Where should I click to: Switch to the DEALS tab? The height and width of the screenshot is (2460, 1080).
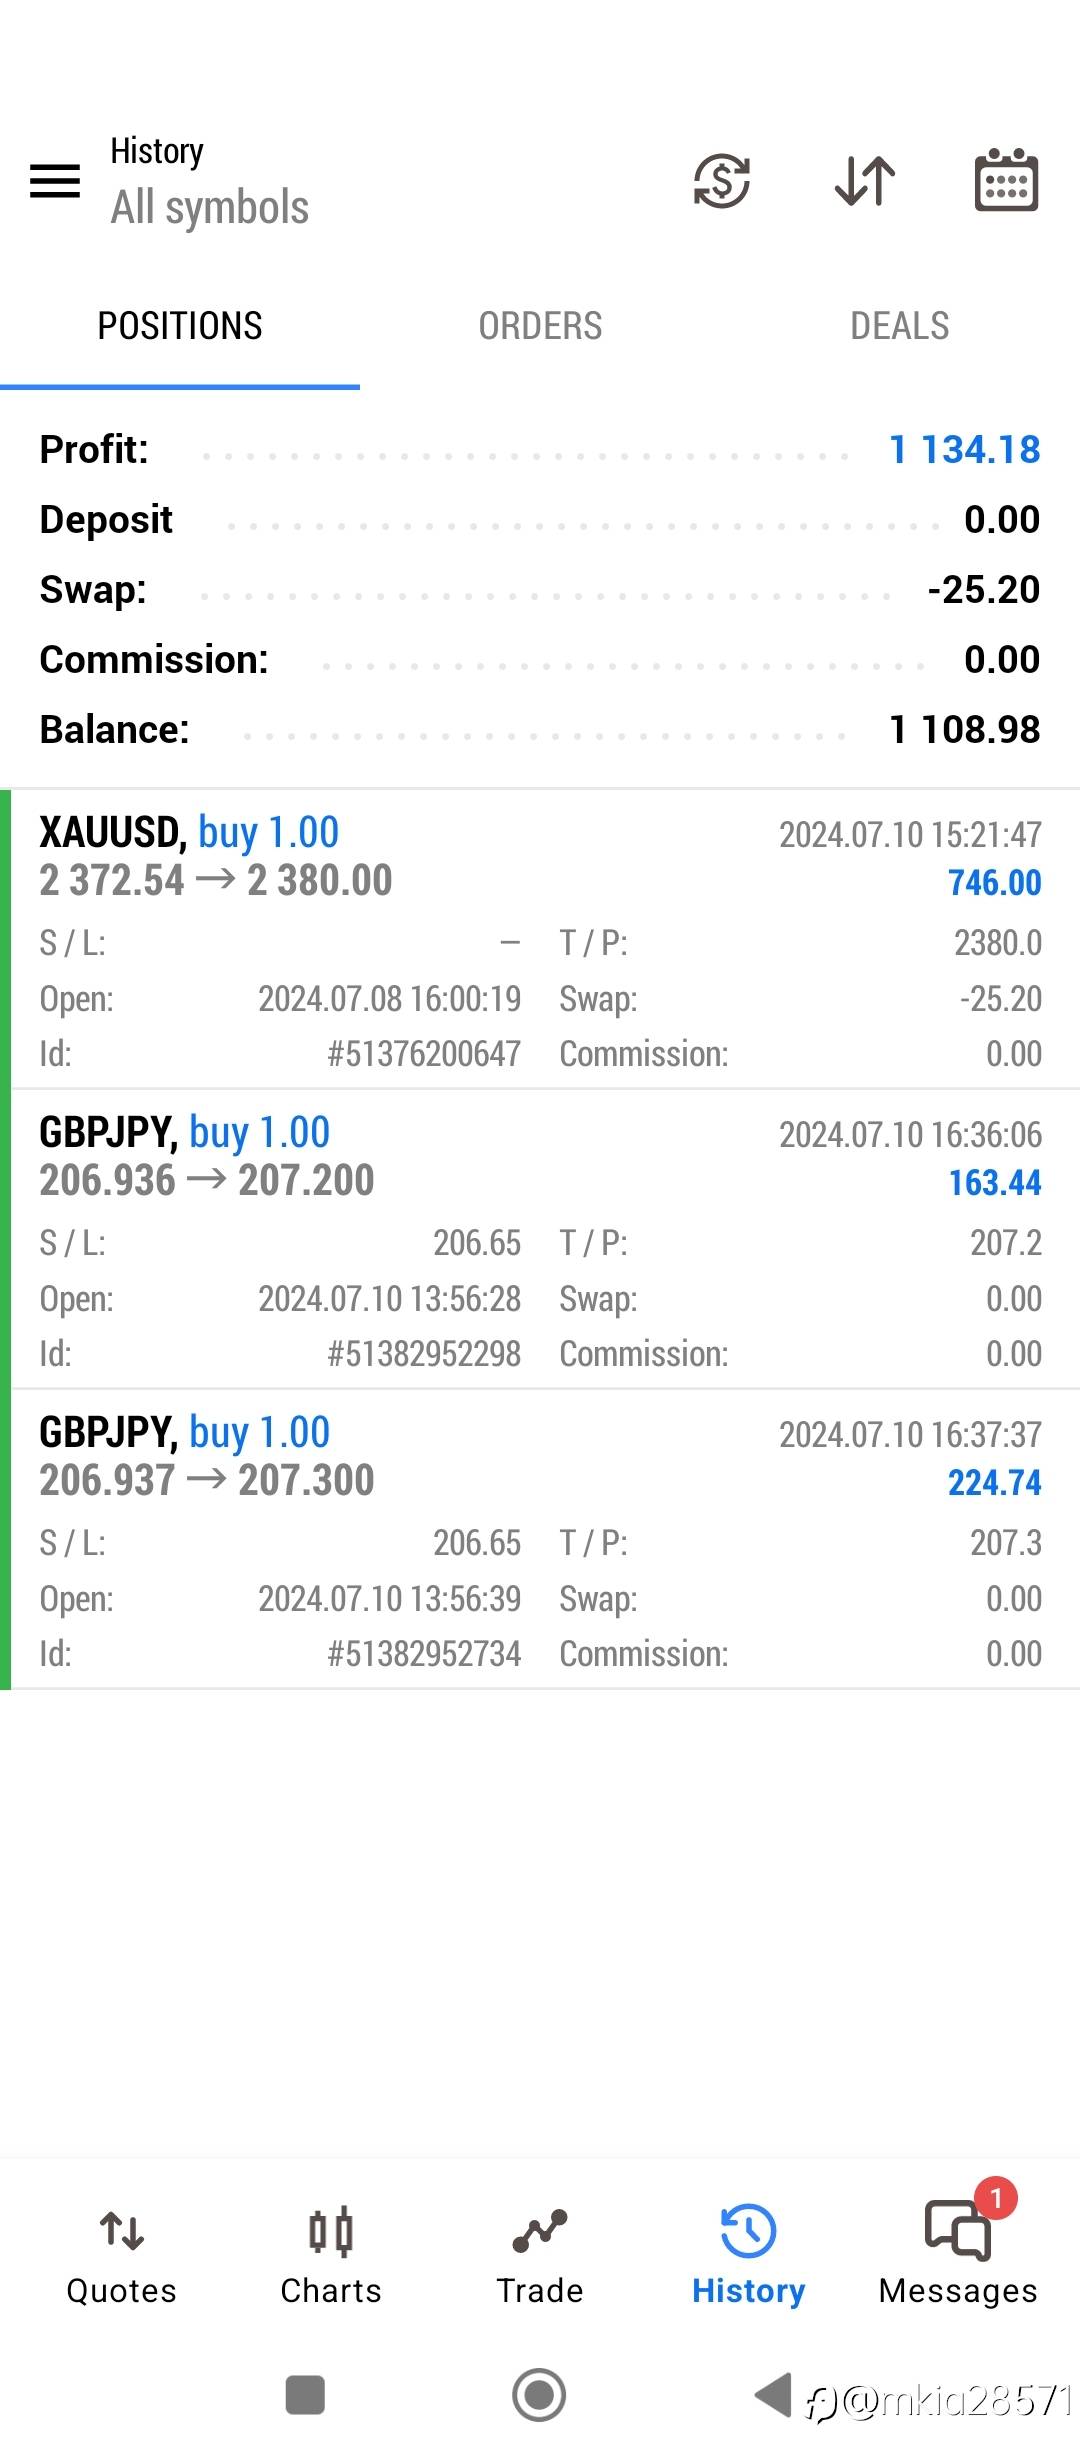pos(899,326)
